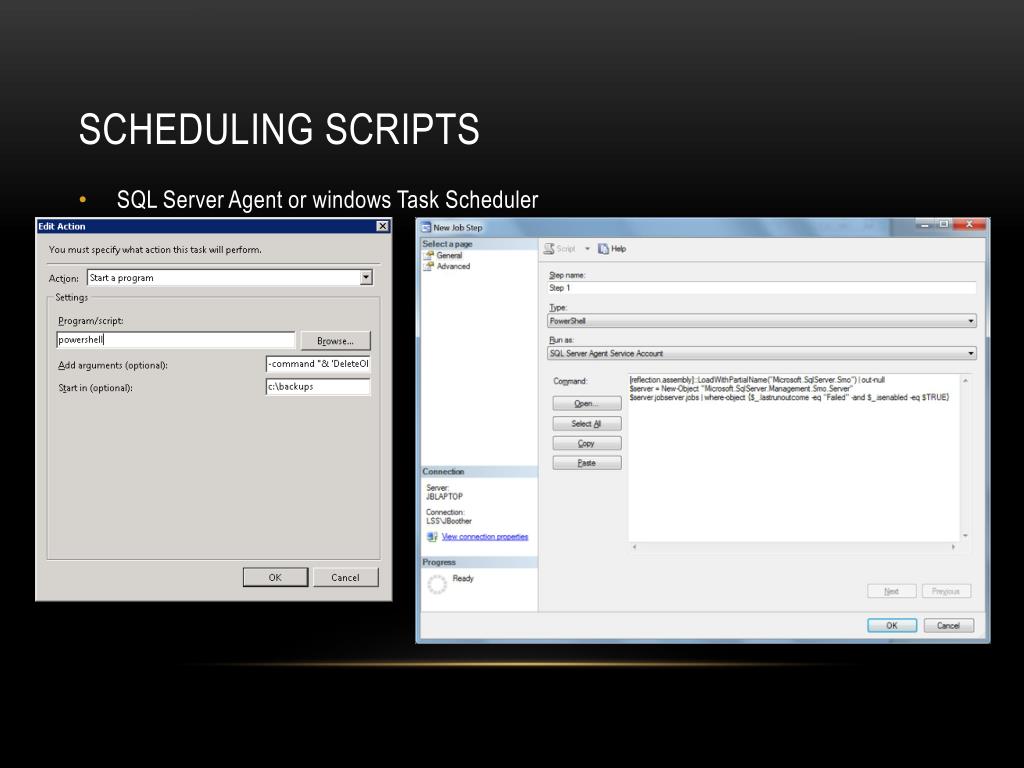Click the Progress section header
Viewport: 1024px width, 768px height.
click(479, 562)
